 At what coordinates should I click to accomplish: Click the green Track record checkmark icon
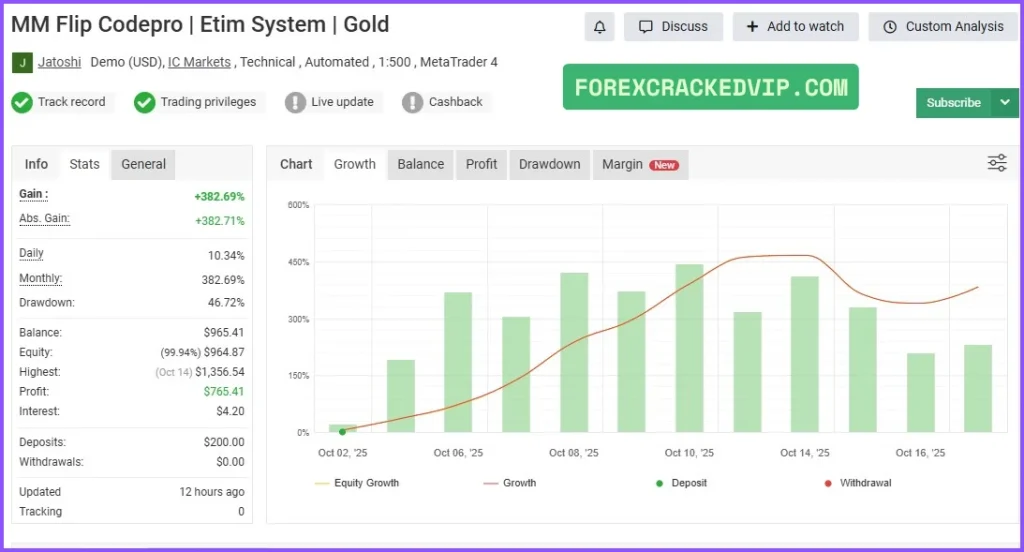click(22, 102)
